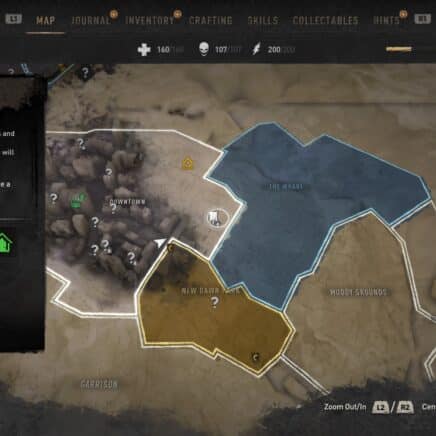Select the Muddy Grounds region label
436x436 pixels.
point(358,292)
